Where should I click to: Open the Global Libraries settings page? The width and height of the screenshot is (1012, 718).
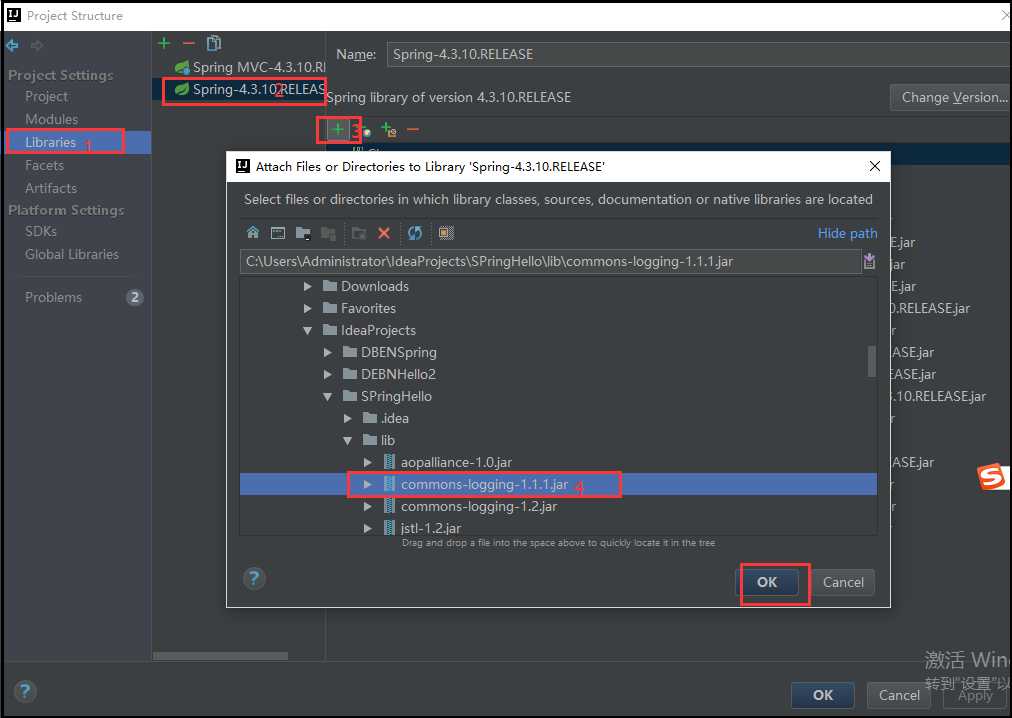72,254
